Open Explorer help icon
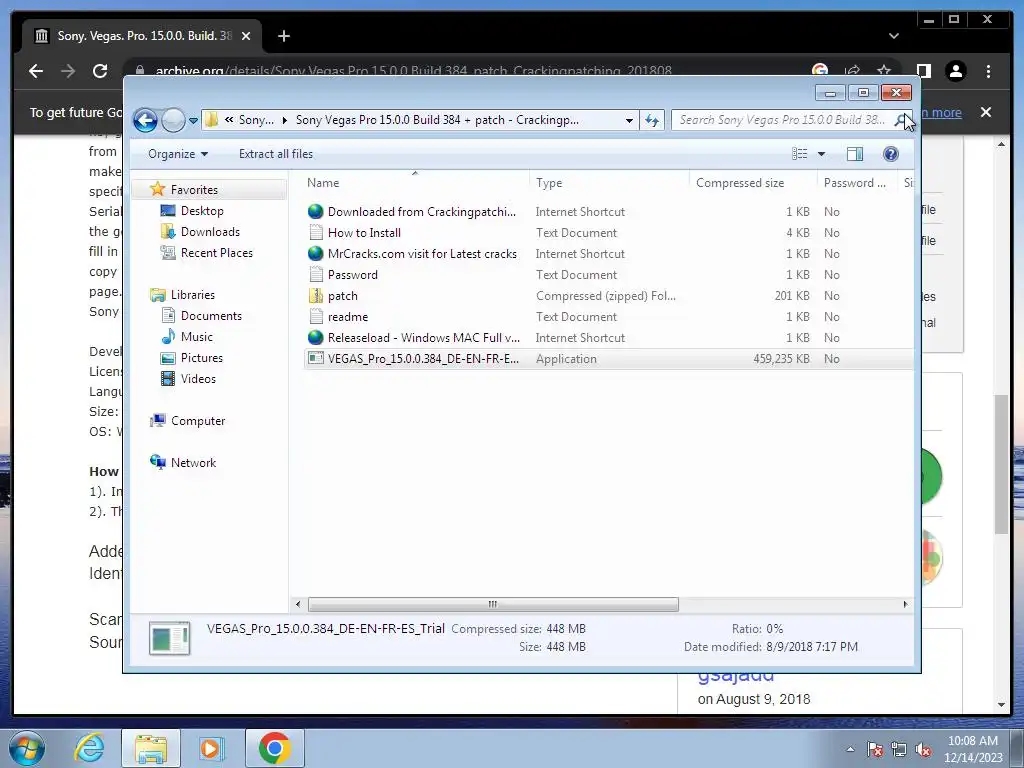1024x768 pixels. [891, 154]
